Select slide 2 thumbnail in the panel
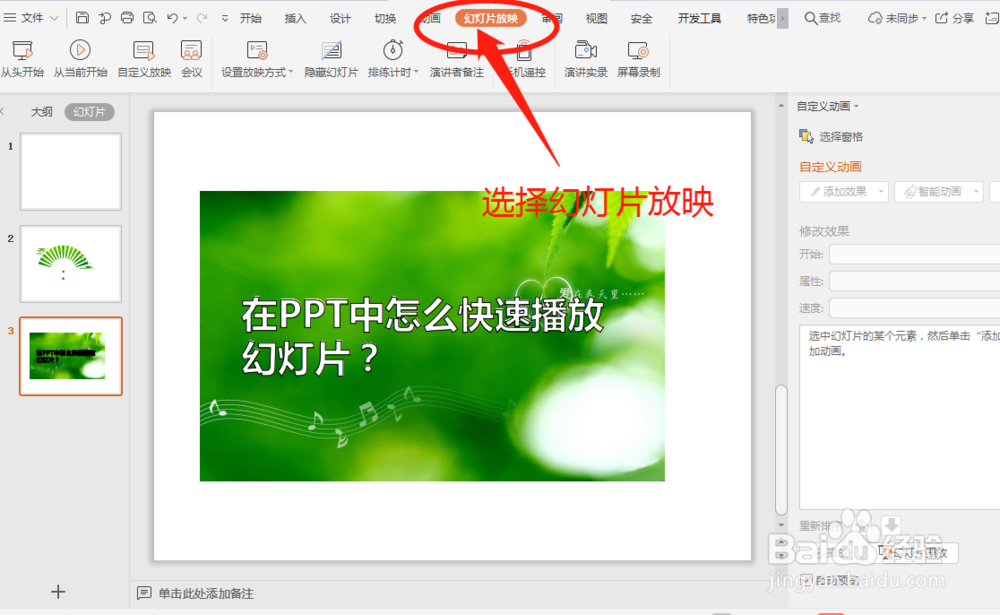Screen dimensions: 1000x615 (x=70, y=264)
